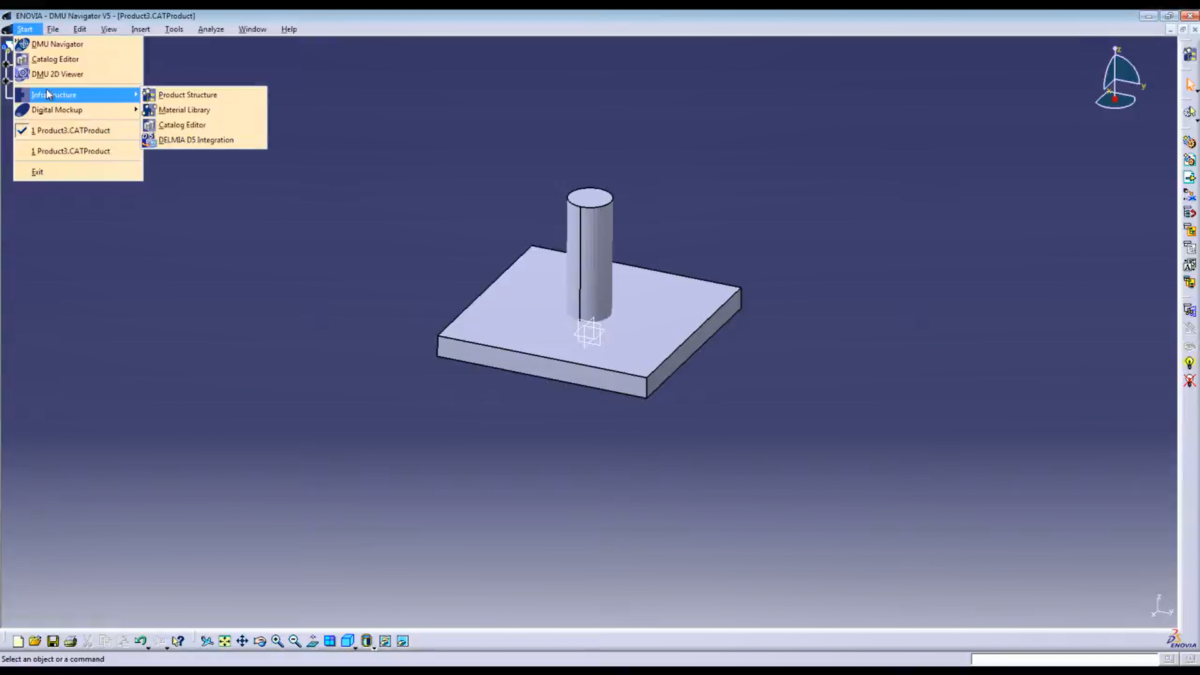Screen dimensions: 1200x675
Task: Click the 3D compass in the viewport
Action: (1120, 78)
